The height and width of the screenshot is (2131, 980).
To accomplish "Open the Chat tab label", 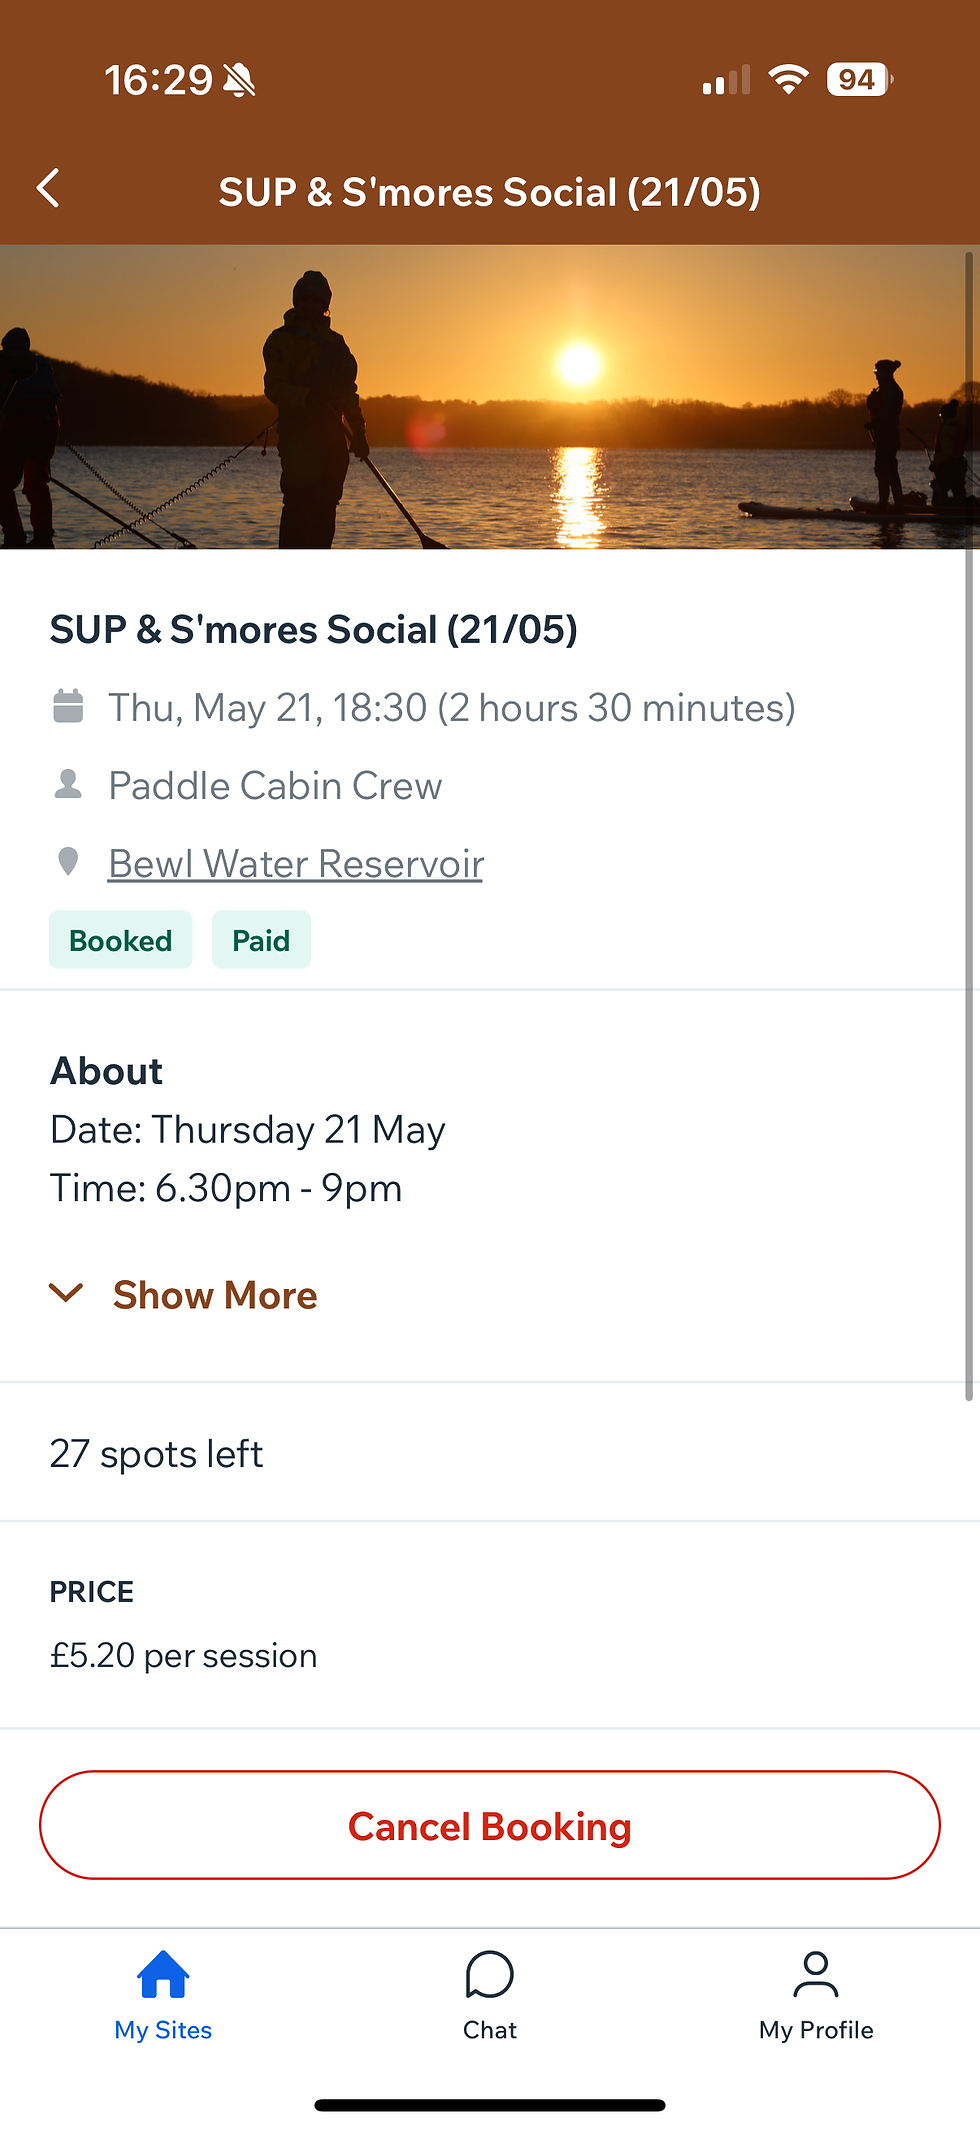I will pyautogui.click(x=490, y=2030).
